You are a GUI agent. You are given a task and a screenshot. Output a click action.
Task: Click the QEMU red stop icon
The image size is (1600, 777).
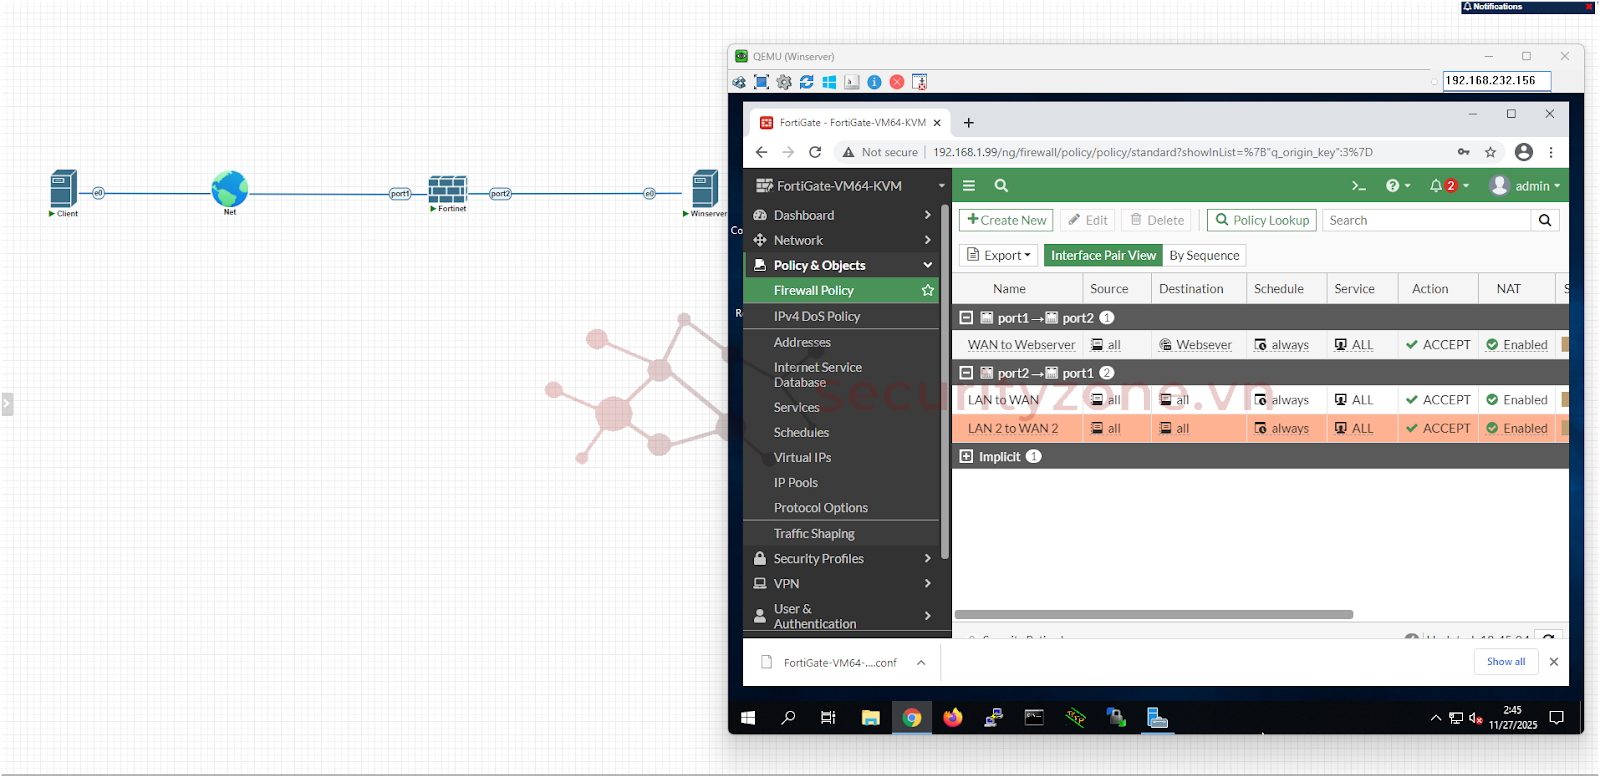click(897, 82)
